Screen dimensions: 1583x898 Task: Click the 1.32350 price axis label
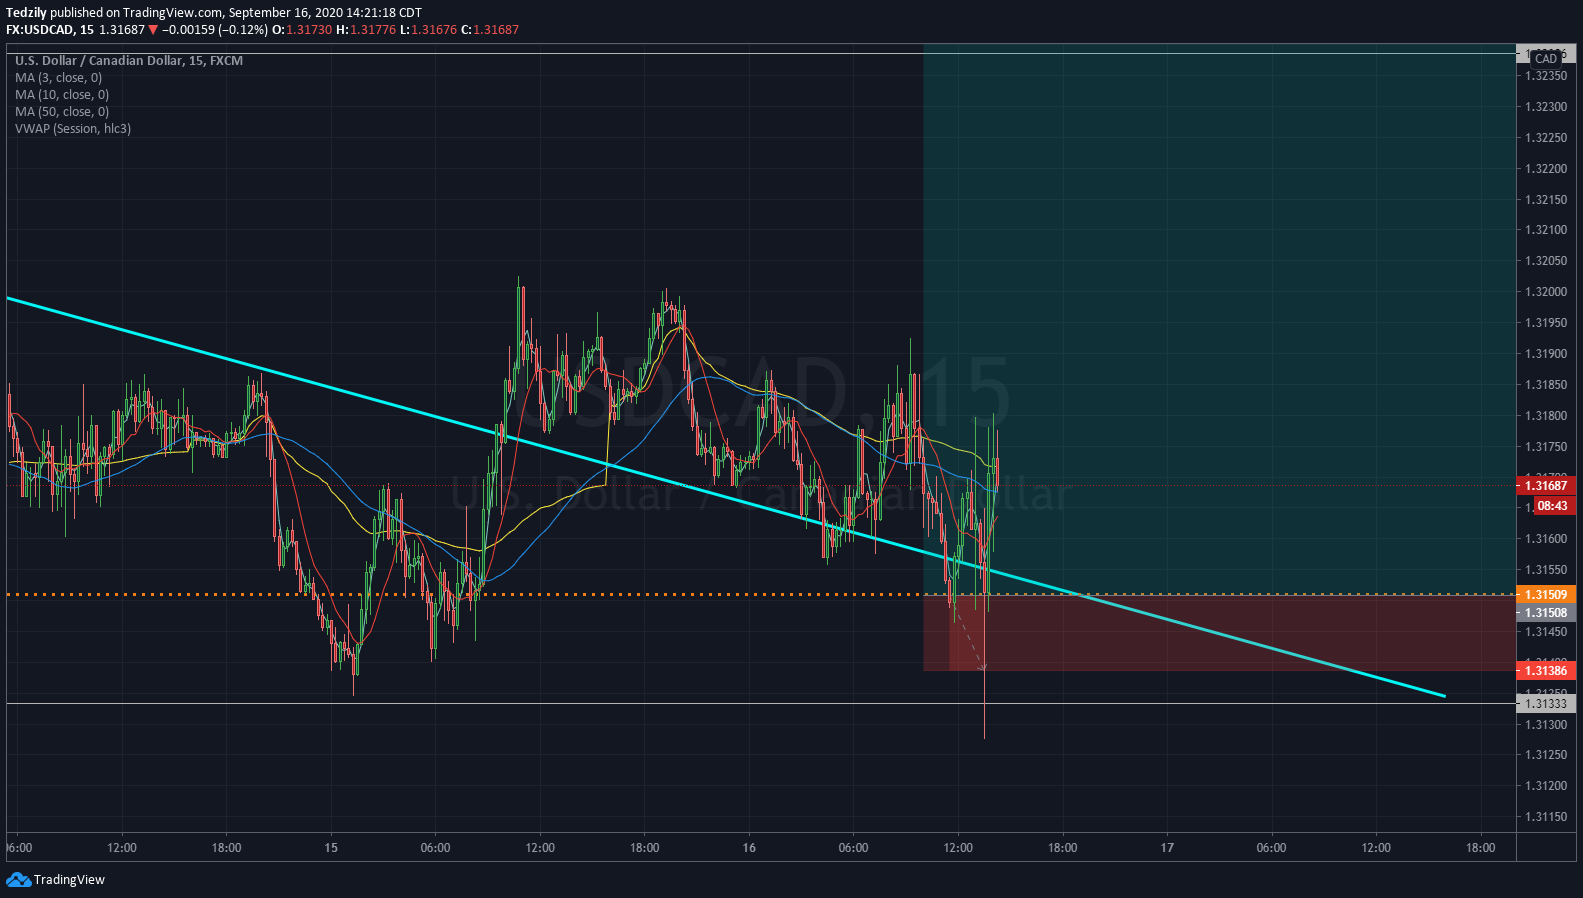(x=1546, y=76)
